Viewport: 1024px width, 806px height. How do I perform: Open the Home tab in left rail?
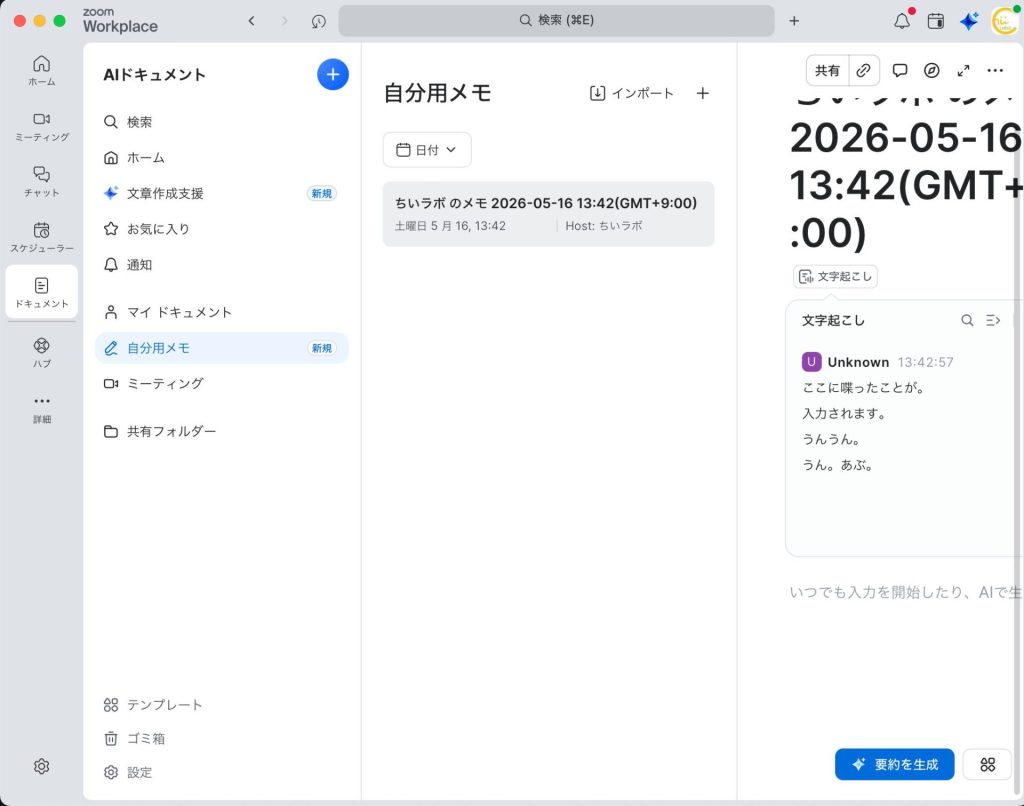[x=41, y=71]
